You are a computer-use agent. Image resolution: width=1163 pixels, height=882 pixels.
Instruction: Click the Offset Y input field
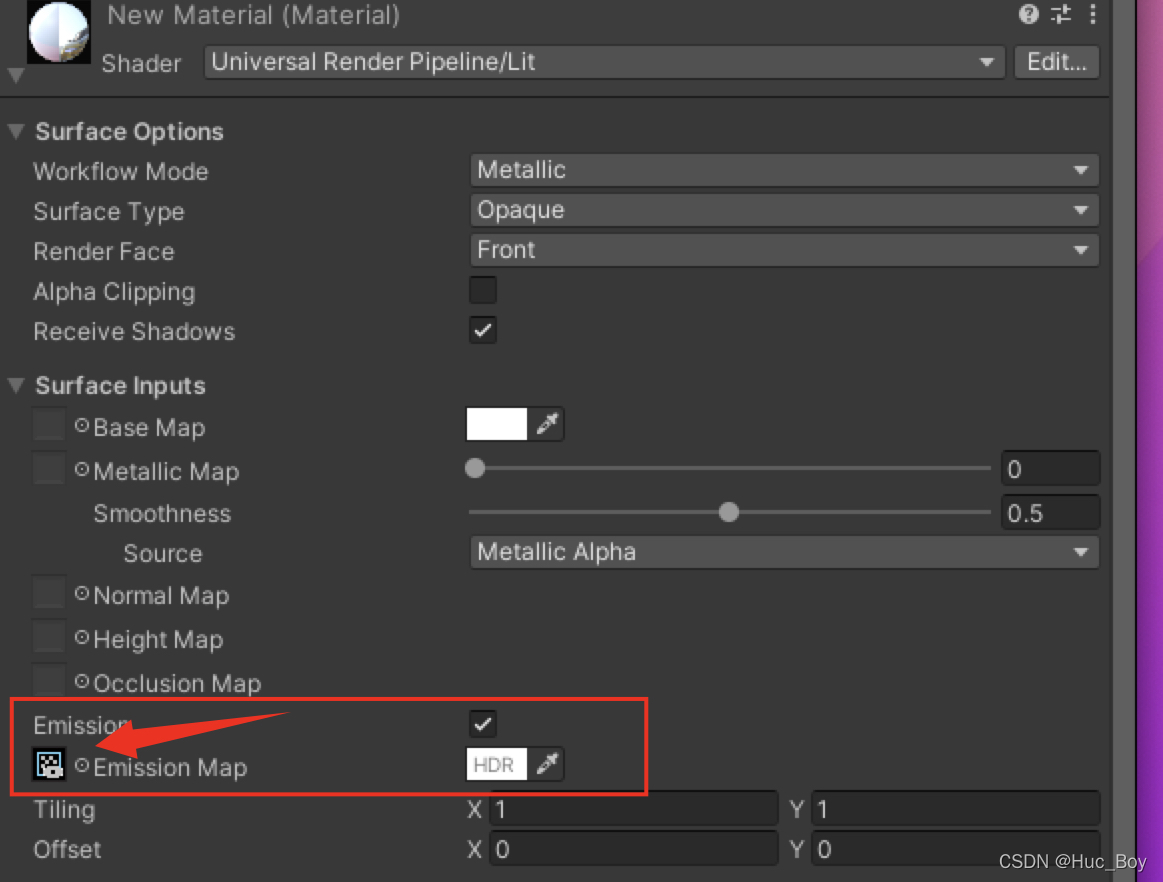[x=956, y=849]
